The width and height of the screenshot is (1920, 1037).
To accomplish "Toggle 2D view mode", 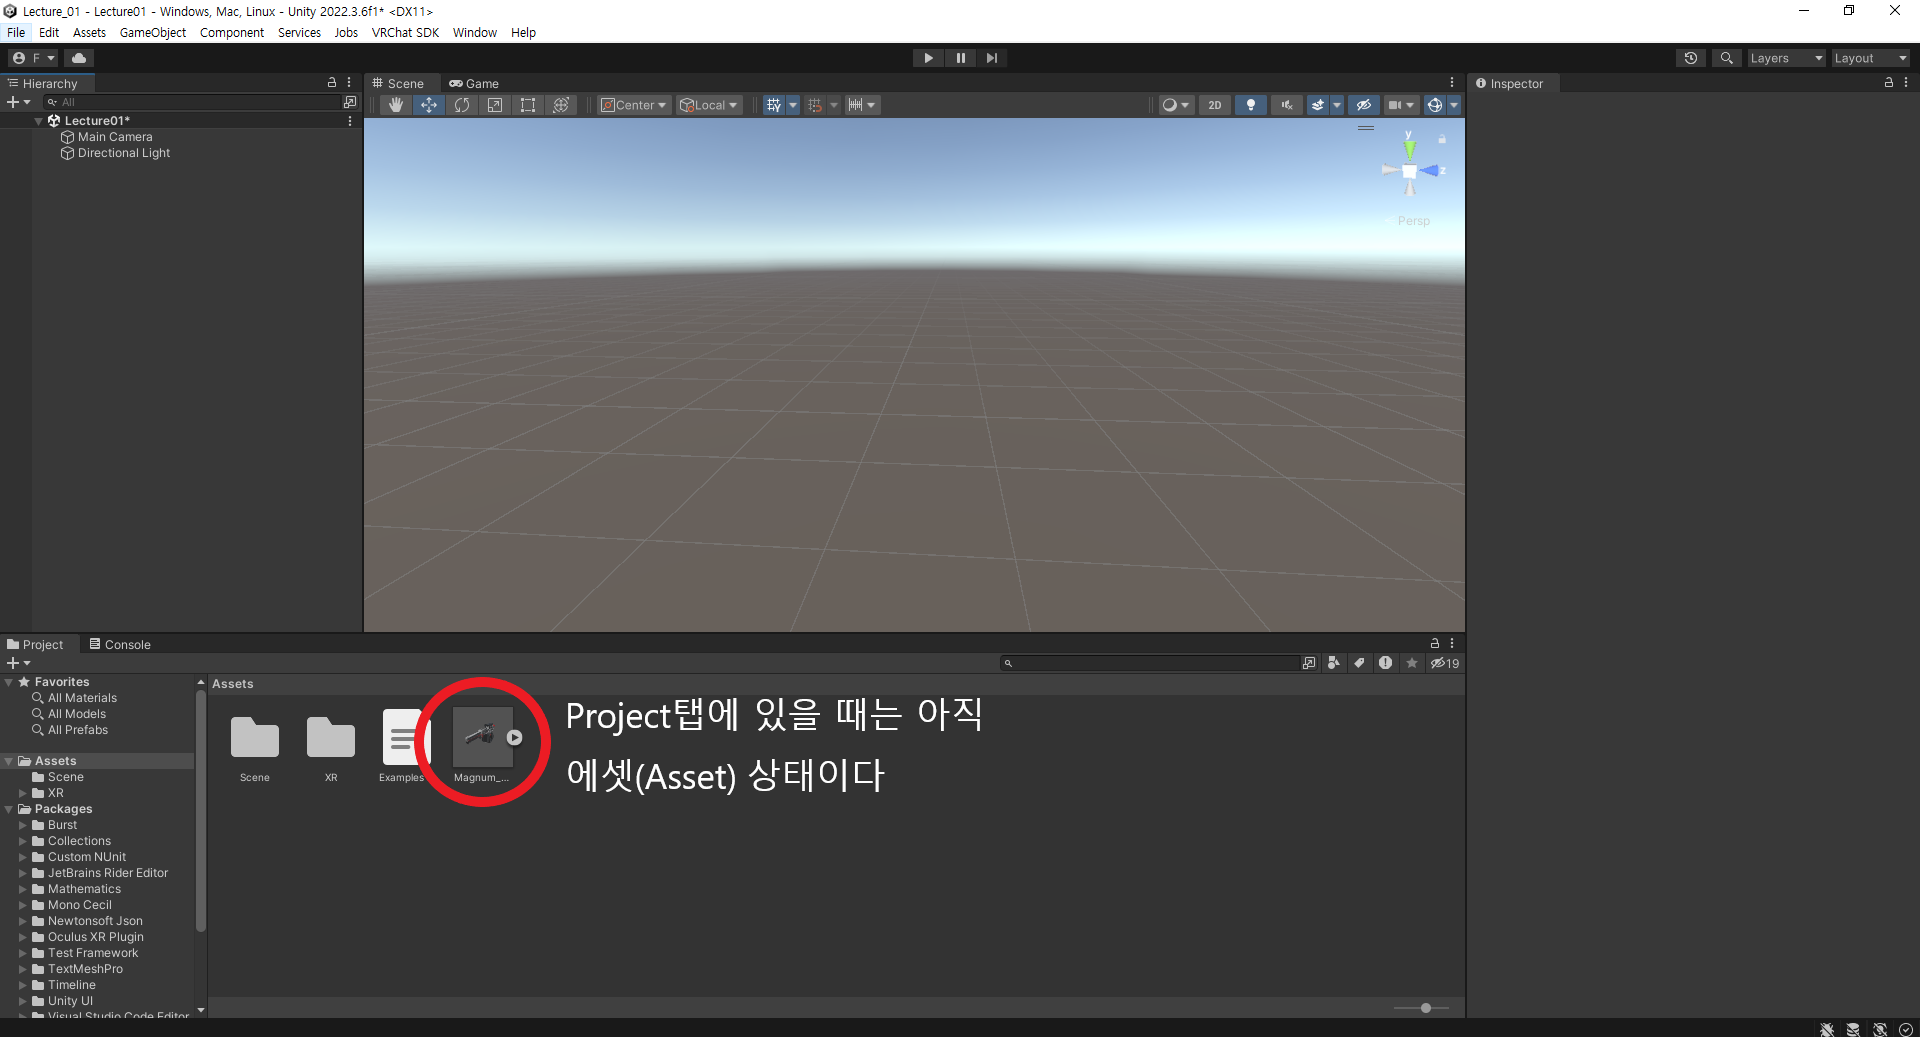I will pyautogui.click(x=1215, y=105).
